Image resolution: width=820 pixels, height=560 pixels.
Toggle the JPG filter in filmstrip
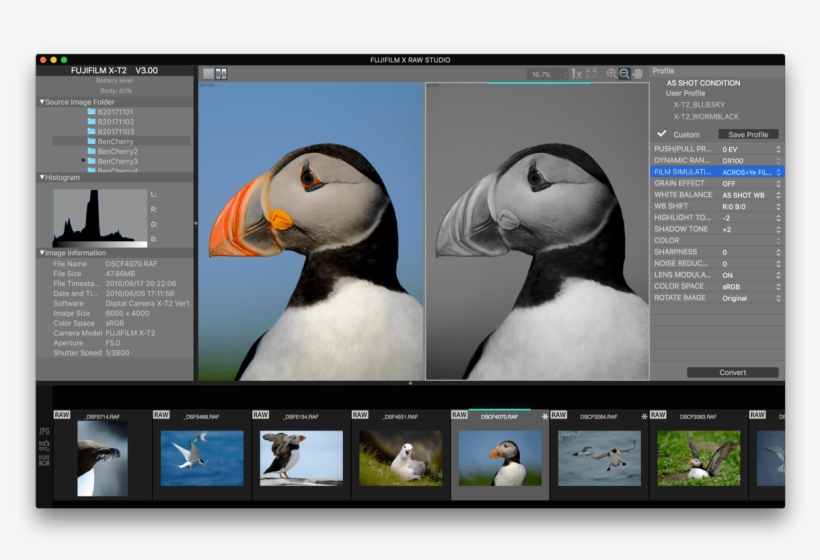pyautogui.click(x=44, y=431)
